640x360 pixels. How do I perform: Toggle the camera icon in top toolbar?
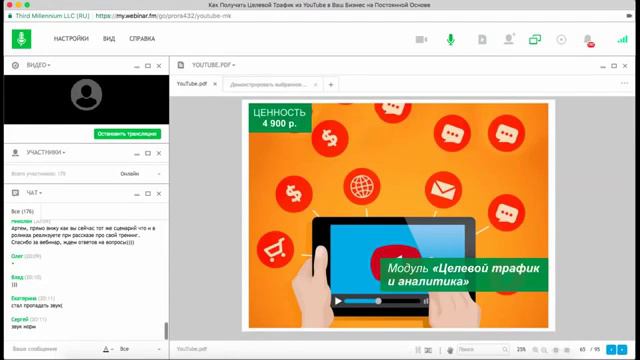(421, 40)
